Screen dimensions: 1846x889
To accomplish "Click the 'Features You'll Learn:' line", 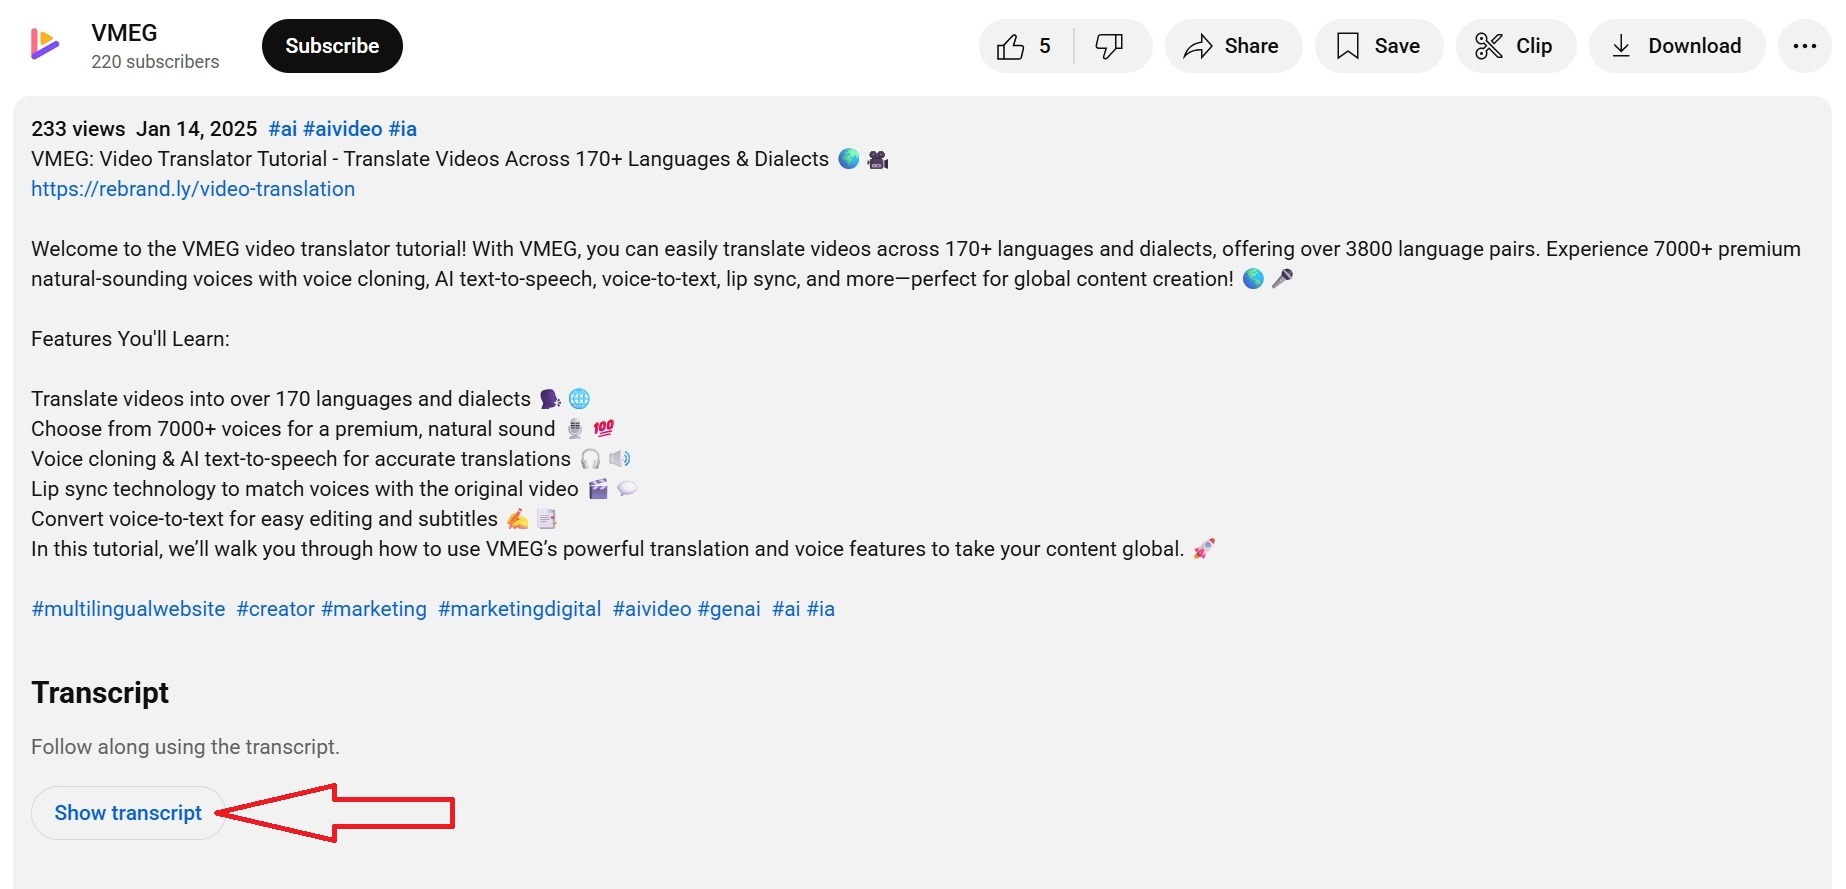I will point(130,339).
